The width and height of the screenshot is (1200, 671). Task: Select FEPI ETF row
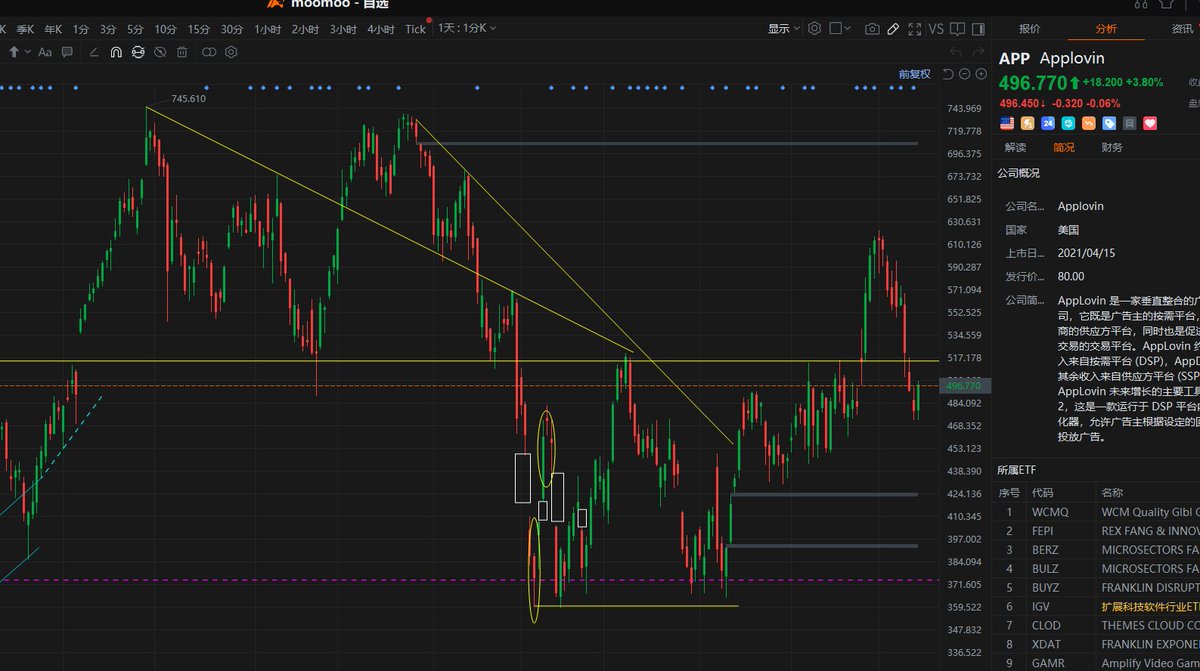point(1098,531)
